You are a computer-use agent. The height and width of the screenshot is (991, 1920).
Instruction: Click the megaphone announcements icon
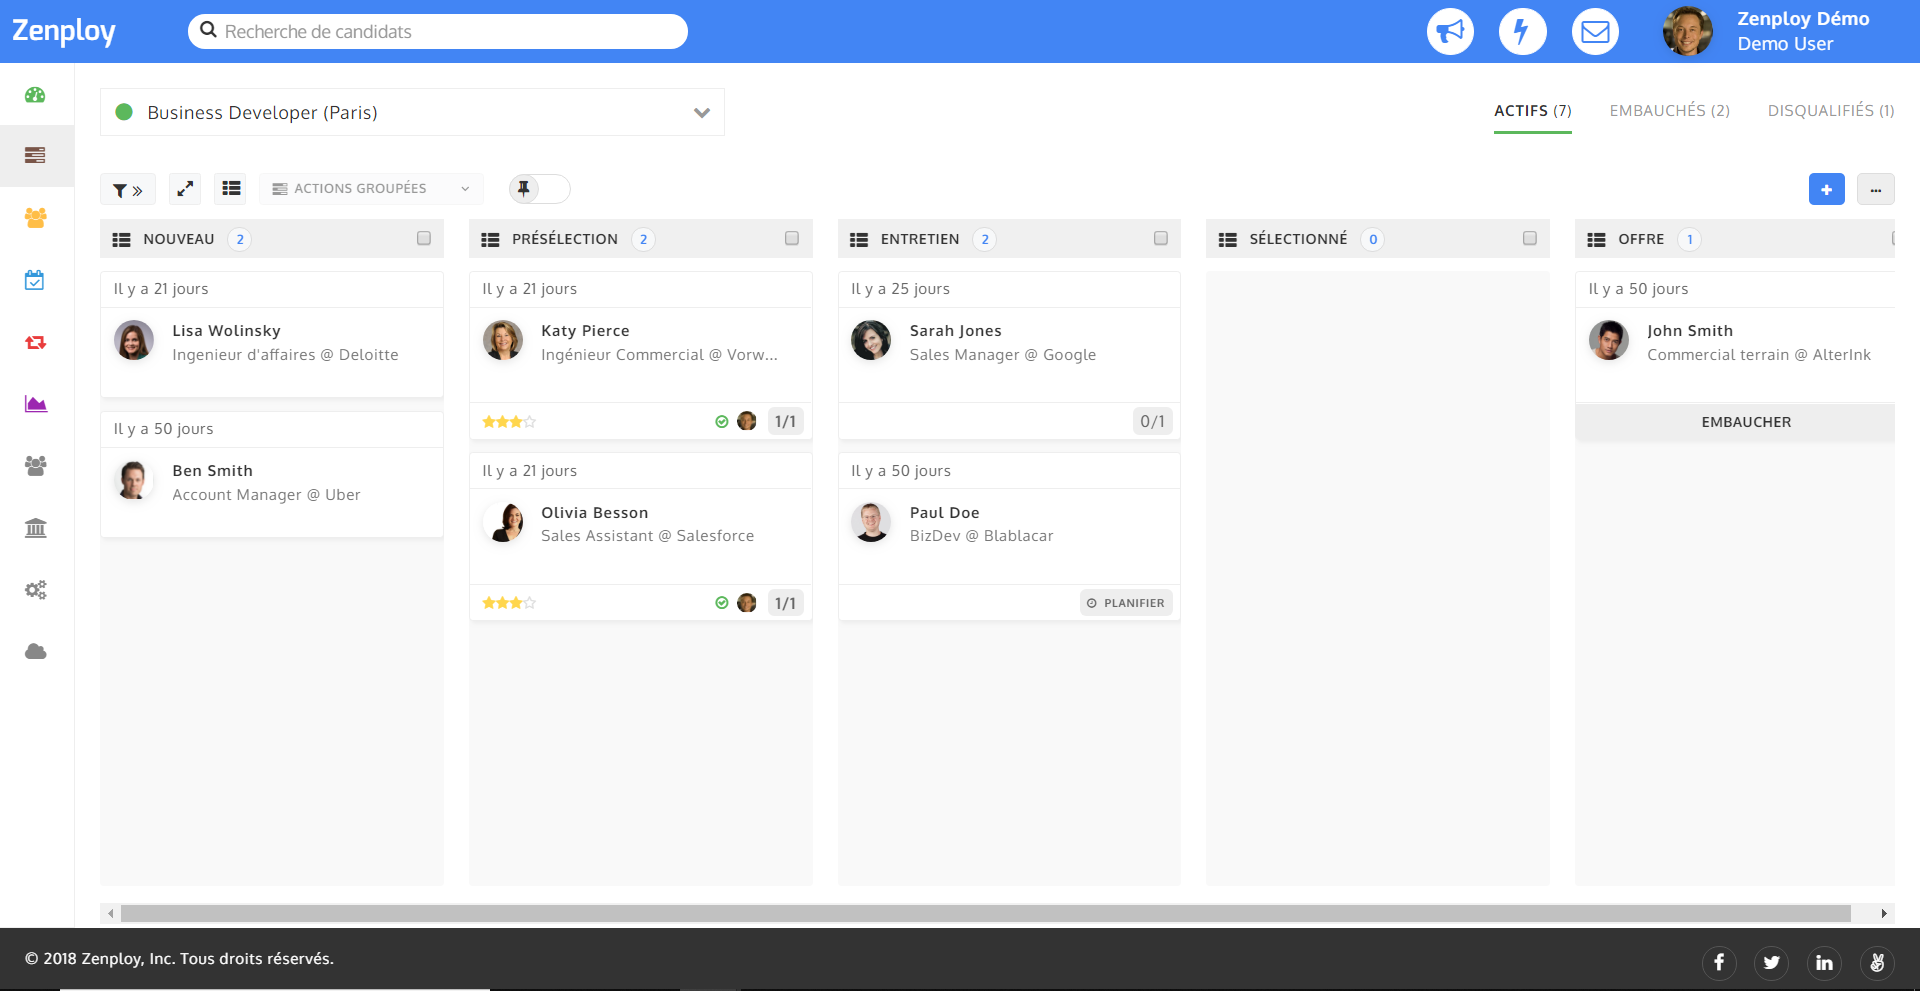tap(1450, 31)
